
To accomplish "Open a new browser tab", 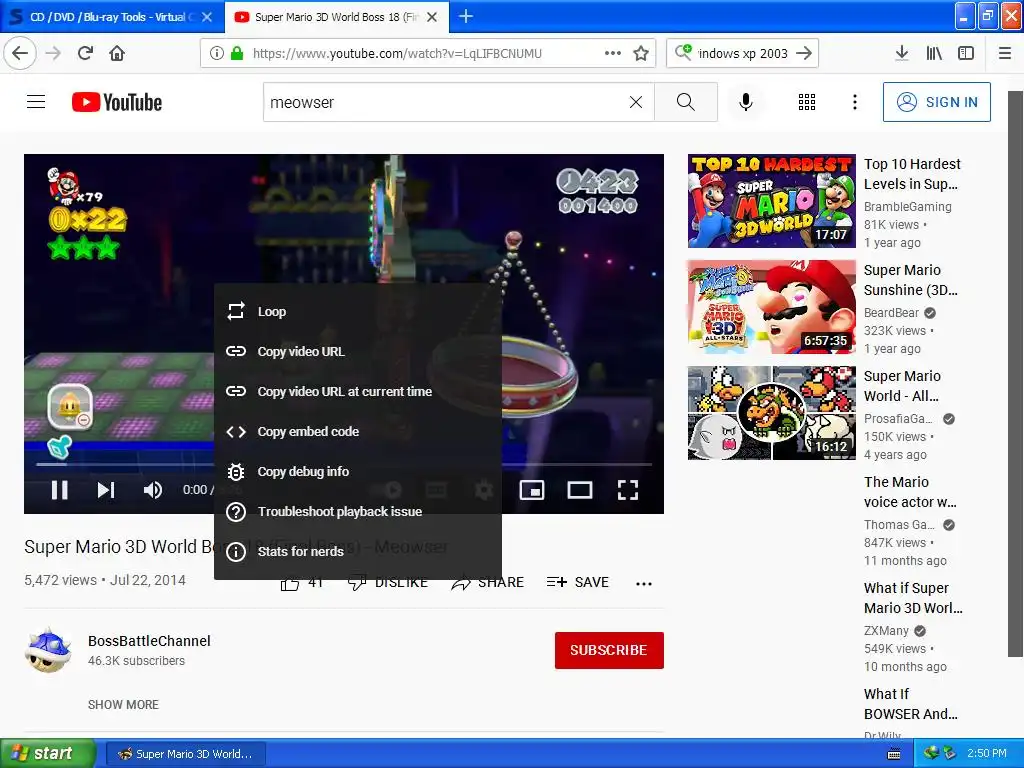I will 466,16.
